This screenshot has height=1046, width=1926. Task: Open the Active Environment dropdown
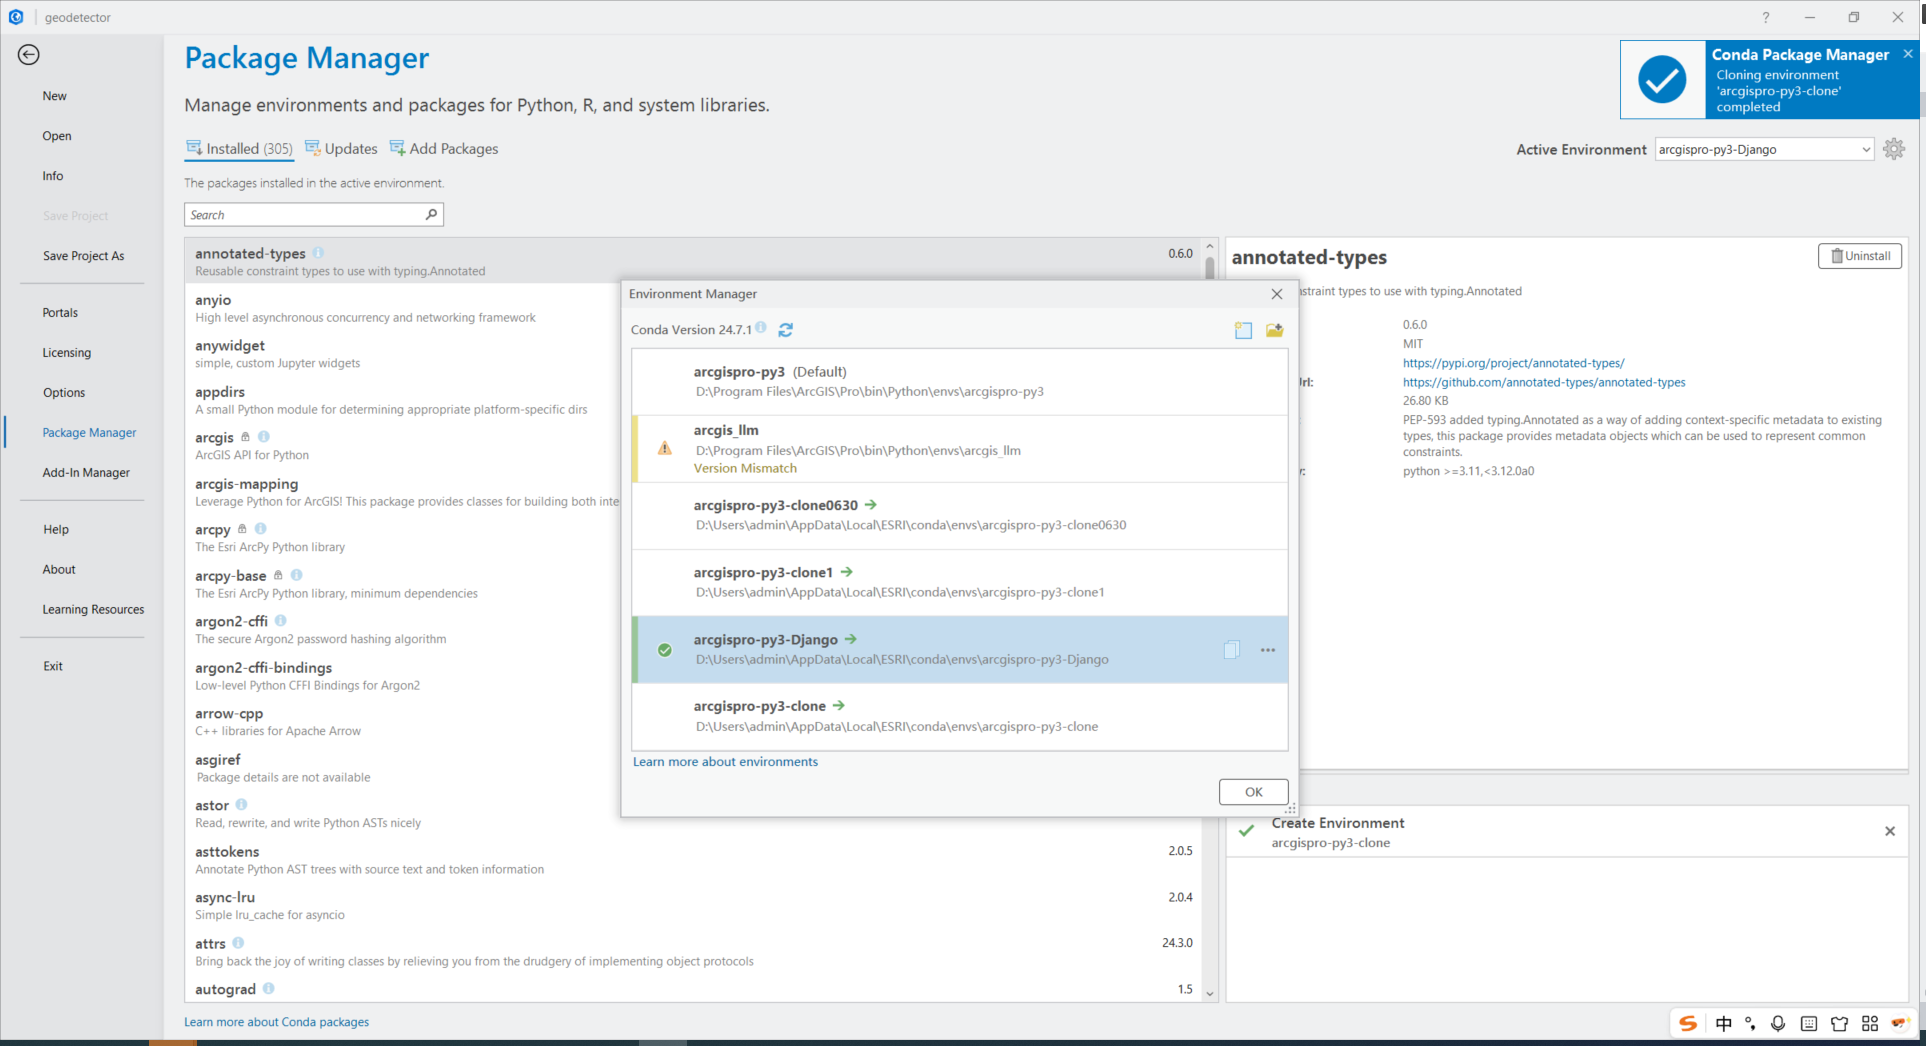tap(1764, 149)
